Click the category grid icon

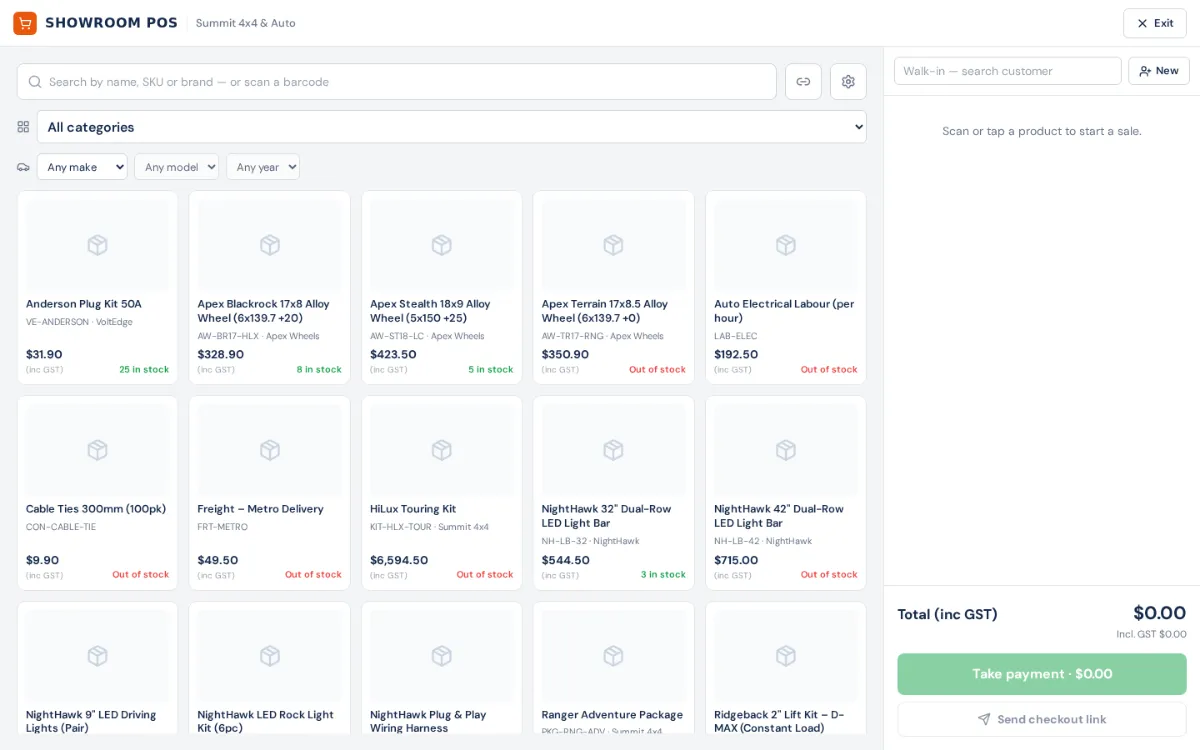23,127
